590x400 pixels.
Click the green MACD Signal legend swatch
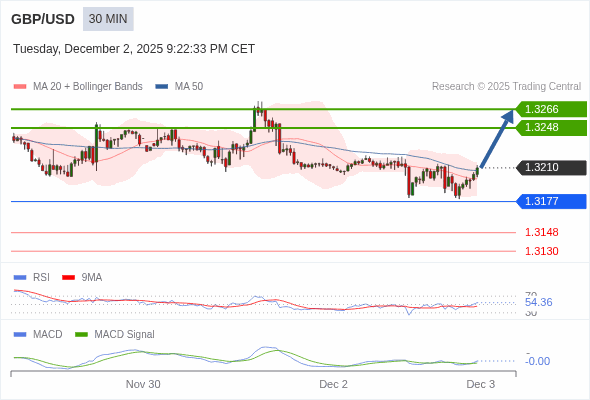pyautogui.click(x=81, y=335)
